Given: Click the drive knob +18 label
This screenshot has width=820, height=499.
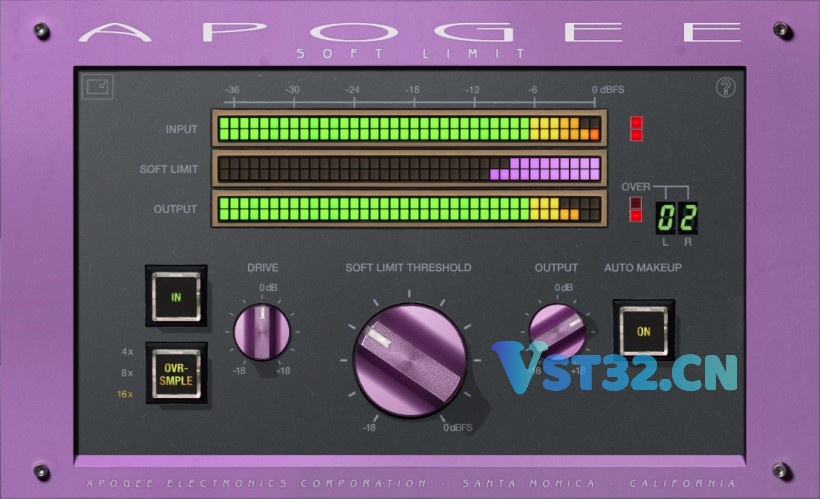Looking at the screenshot, I should click(x=283, y=371).
